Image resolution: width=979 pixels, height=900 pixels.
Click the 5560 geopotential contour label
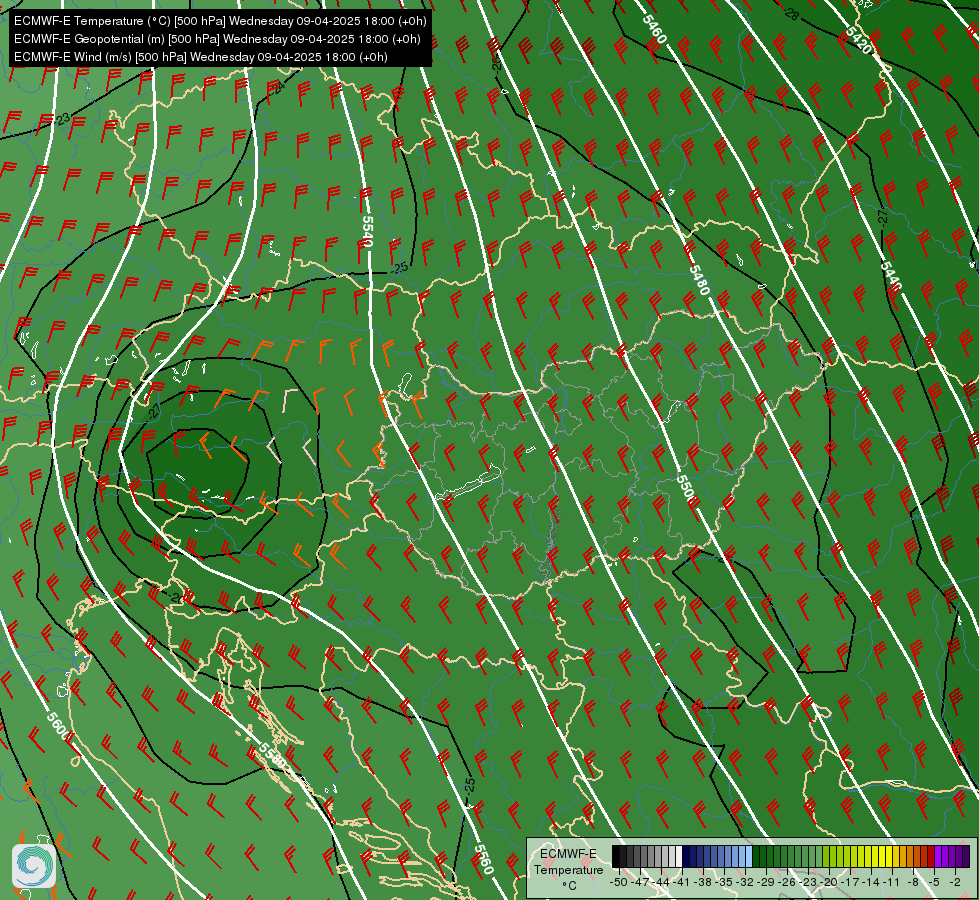[x=484, y=859]
